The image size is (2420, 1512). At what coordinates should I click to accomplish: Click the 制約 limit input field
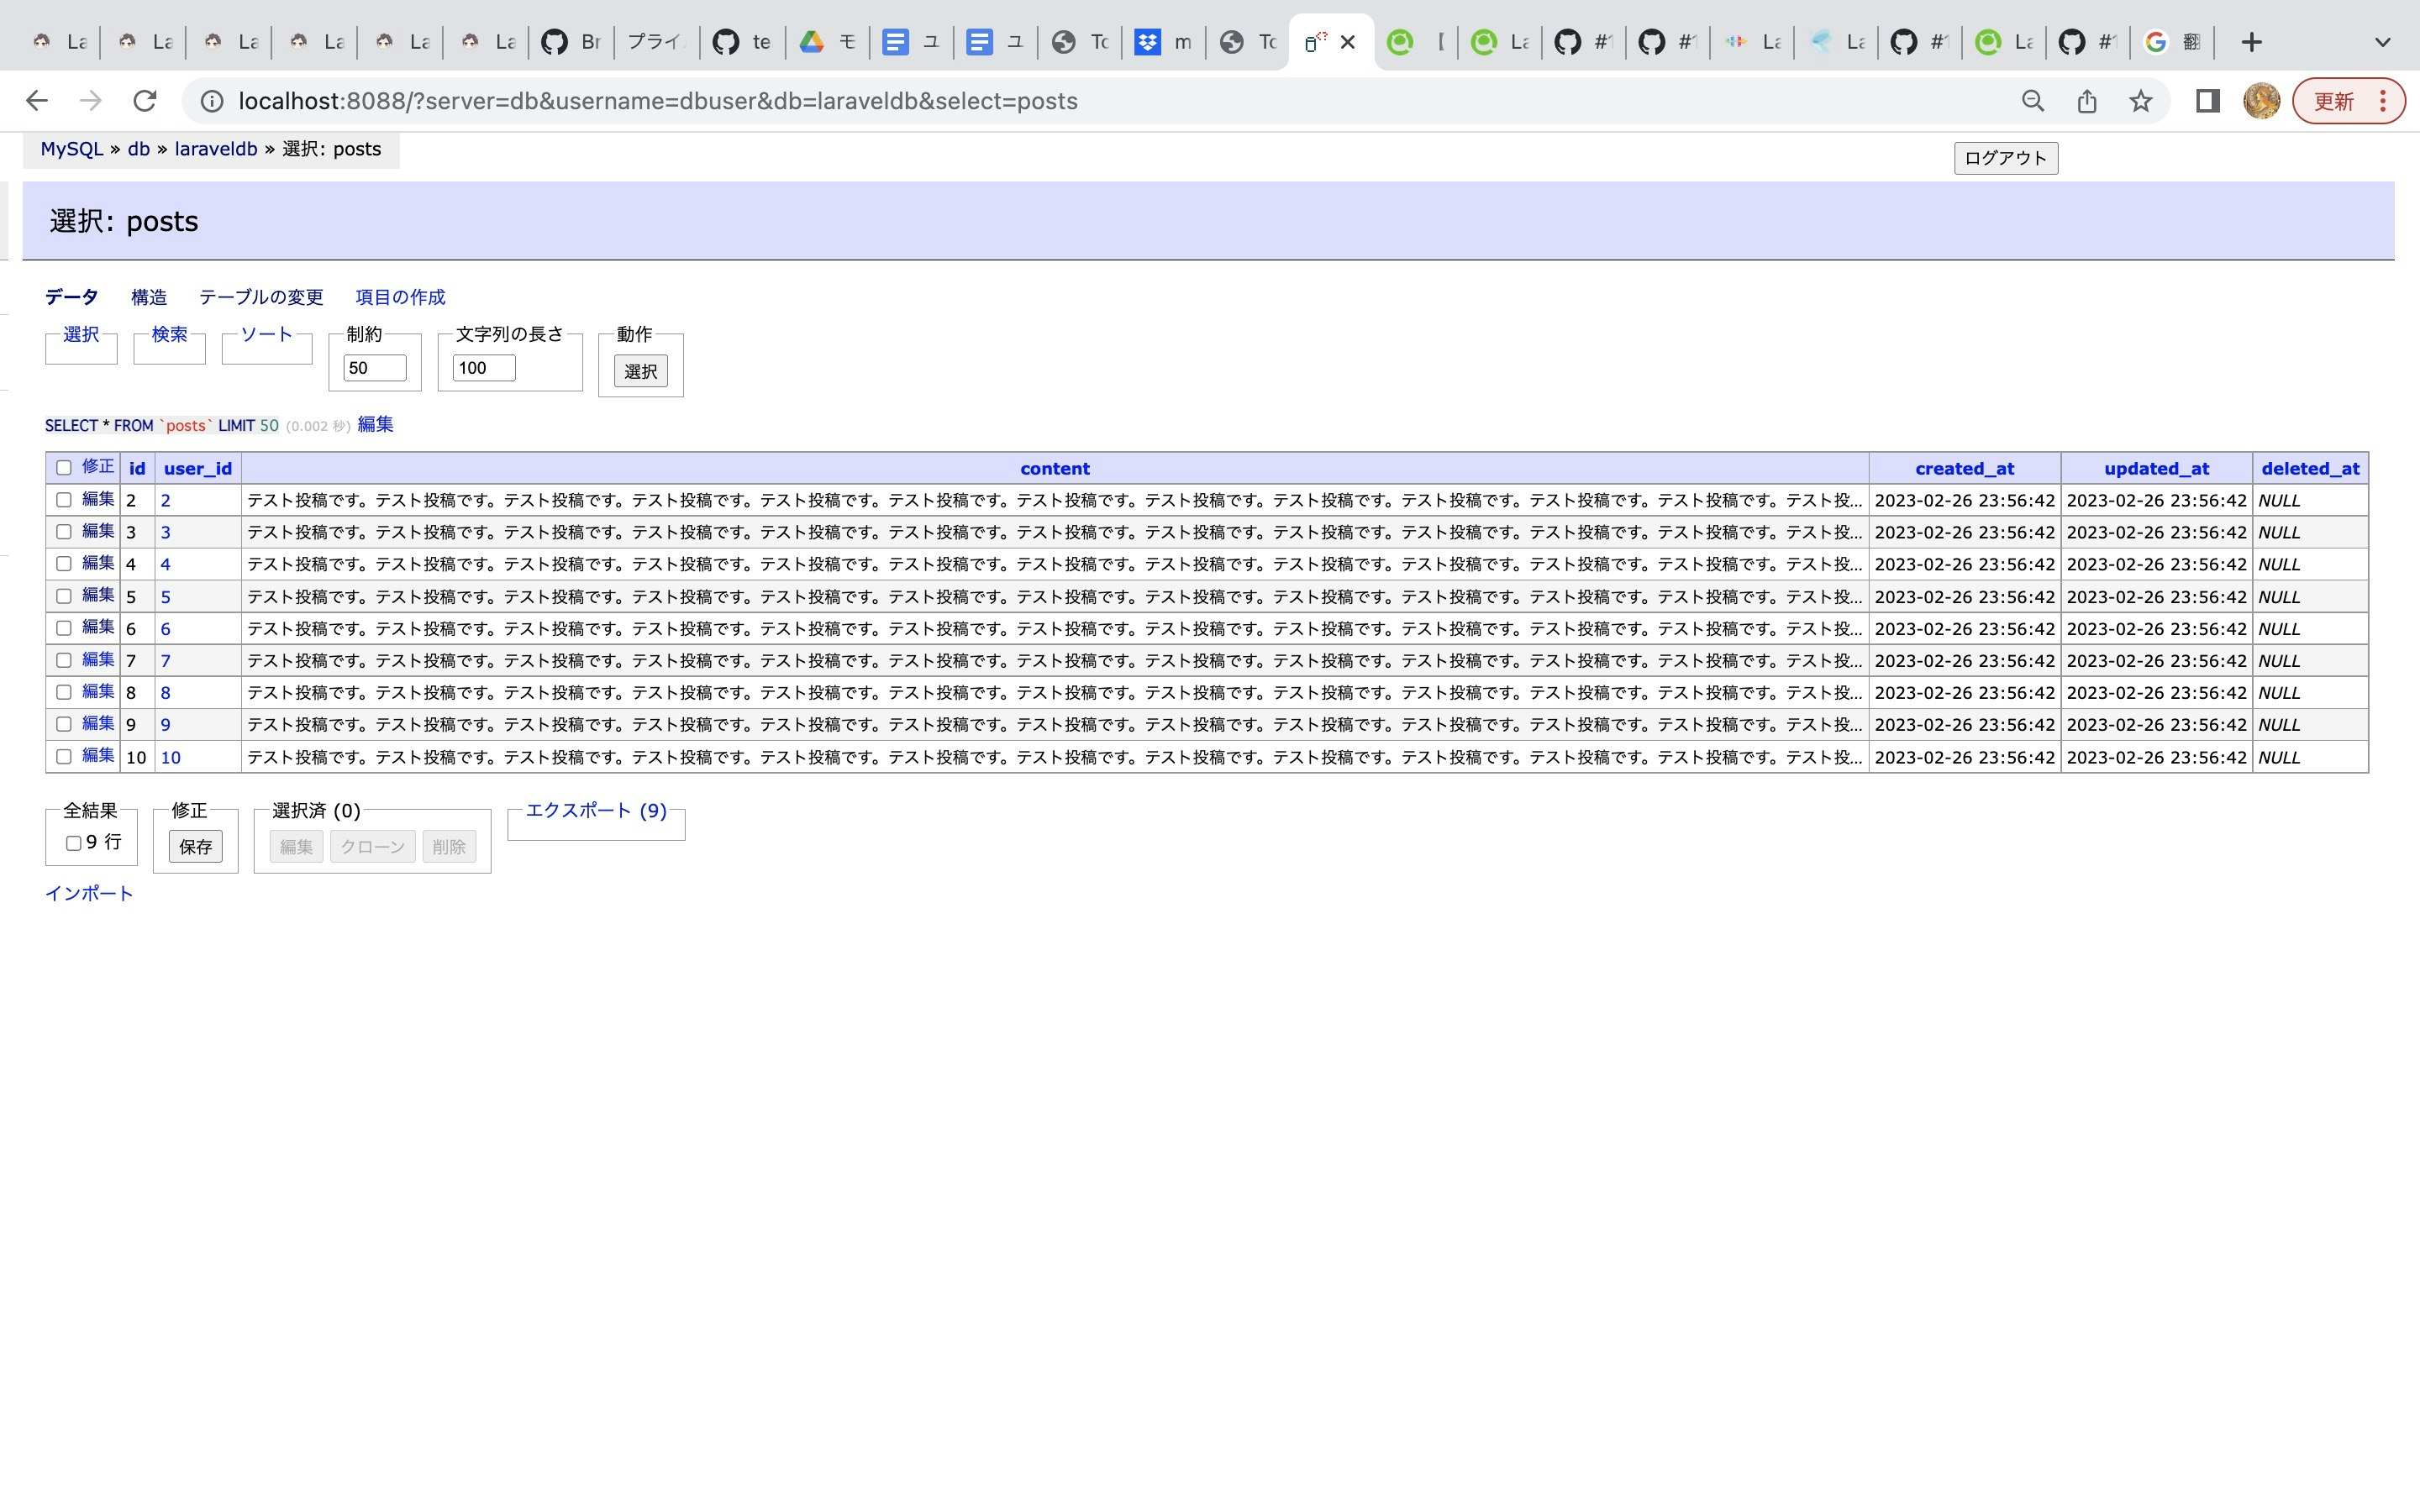coord(374,368)
